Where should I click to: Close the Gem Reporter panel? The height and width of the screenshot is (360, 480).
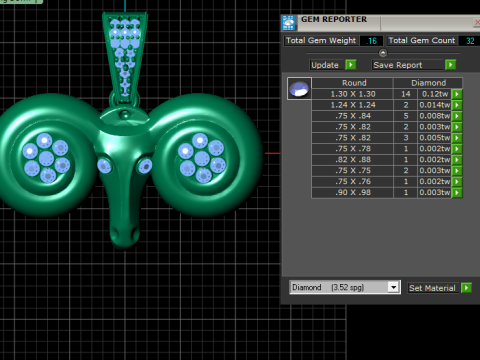pyautogui.click(x=477, y=22)
